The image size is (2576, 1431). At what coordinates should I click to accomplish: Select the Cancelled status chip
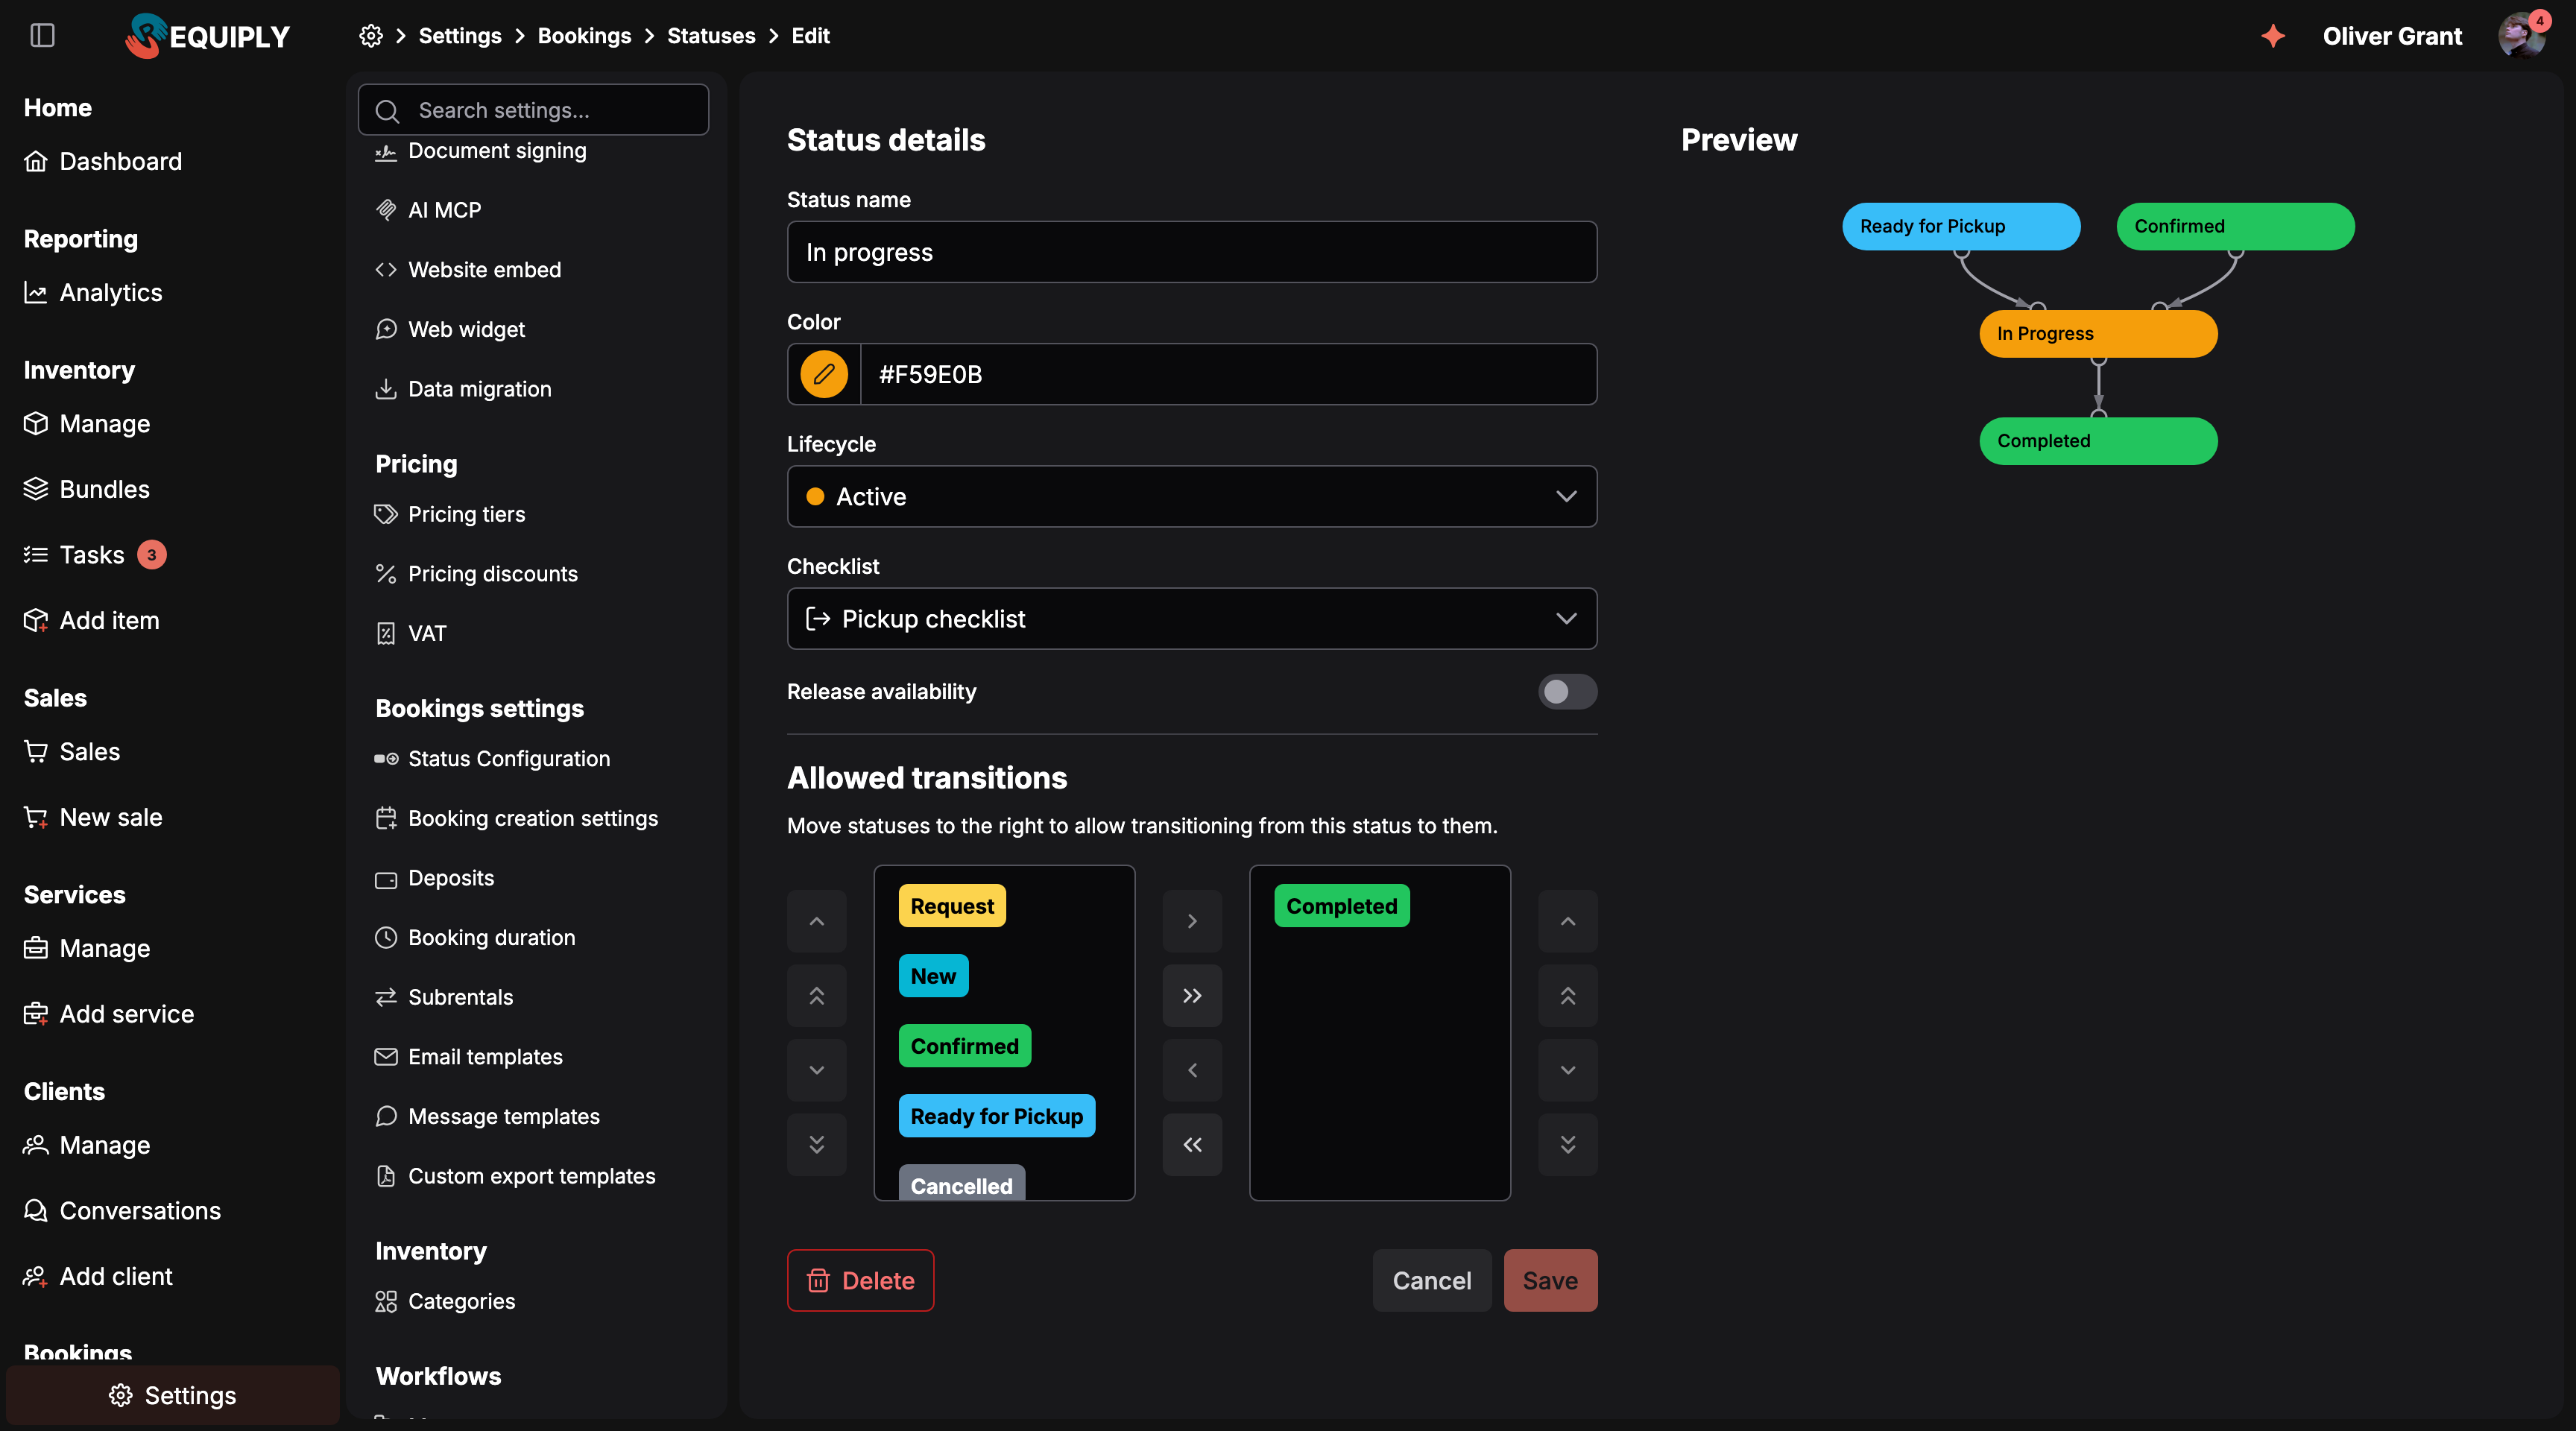coord(961,1184)
